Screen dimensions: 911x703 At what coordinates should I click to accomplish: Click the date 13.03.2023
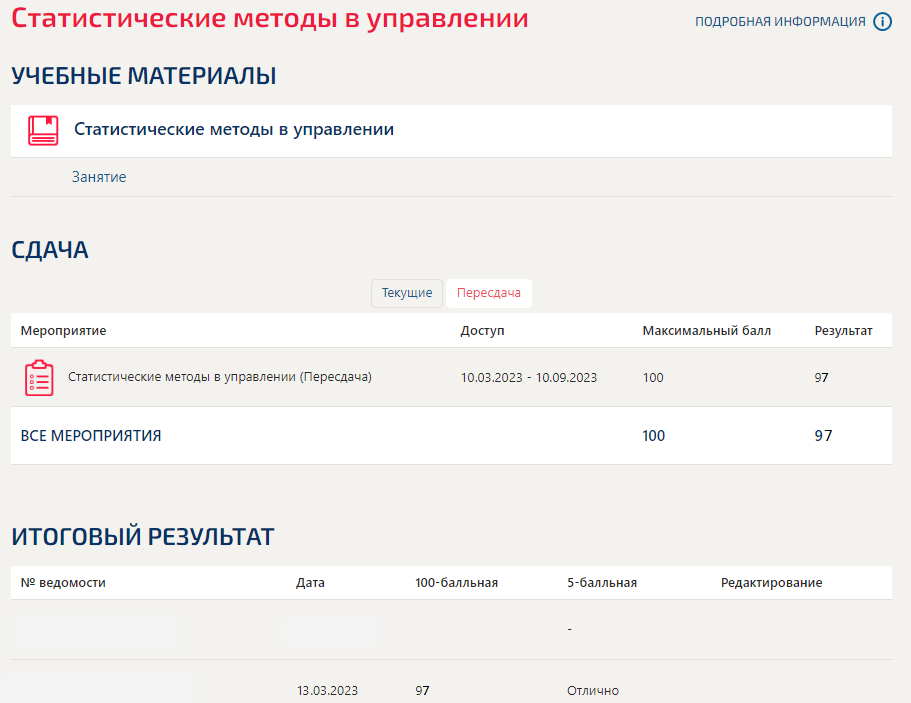tap(328, 691)
